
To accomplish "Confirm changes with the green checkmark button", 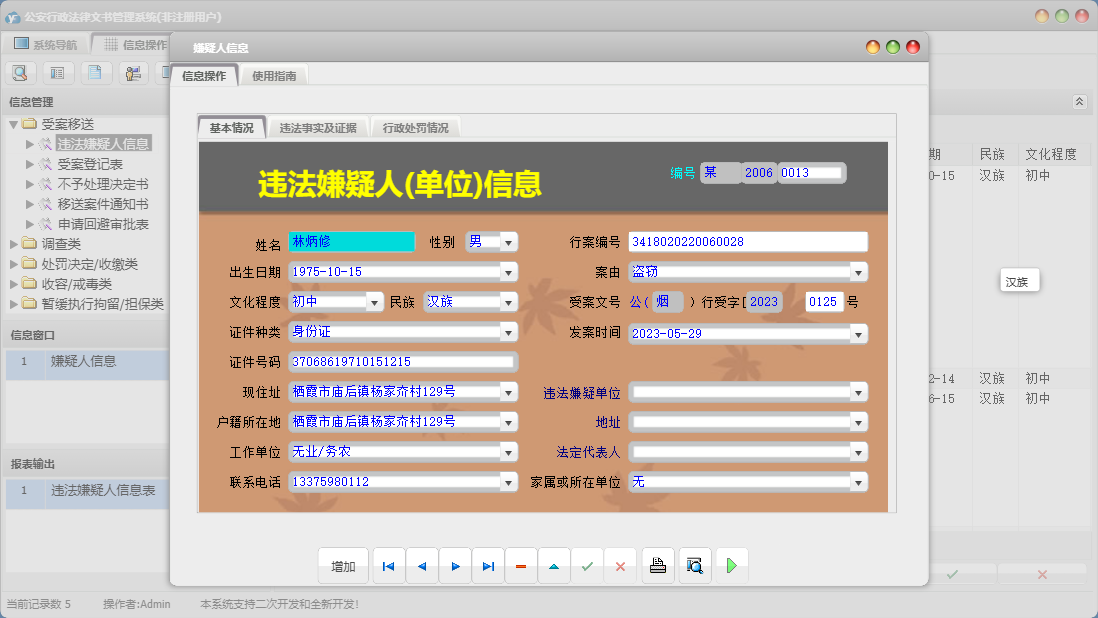I will 587,567.
